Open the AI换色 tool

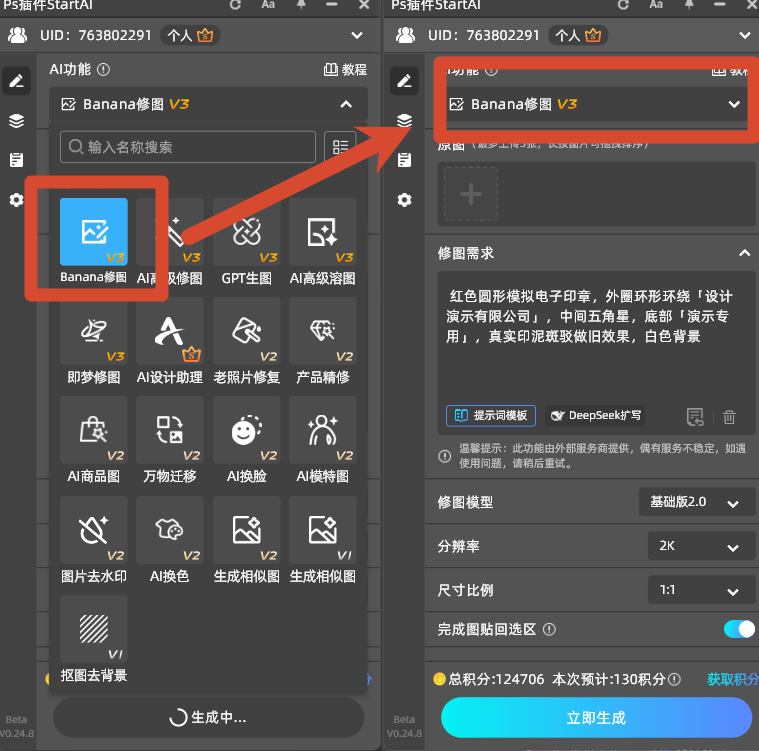pos(170,530)
